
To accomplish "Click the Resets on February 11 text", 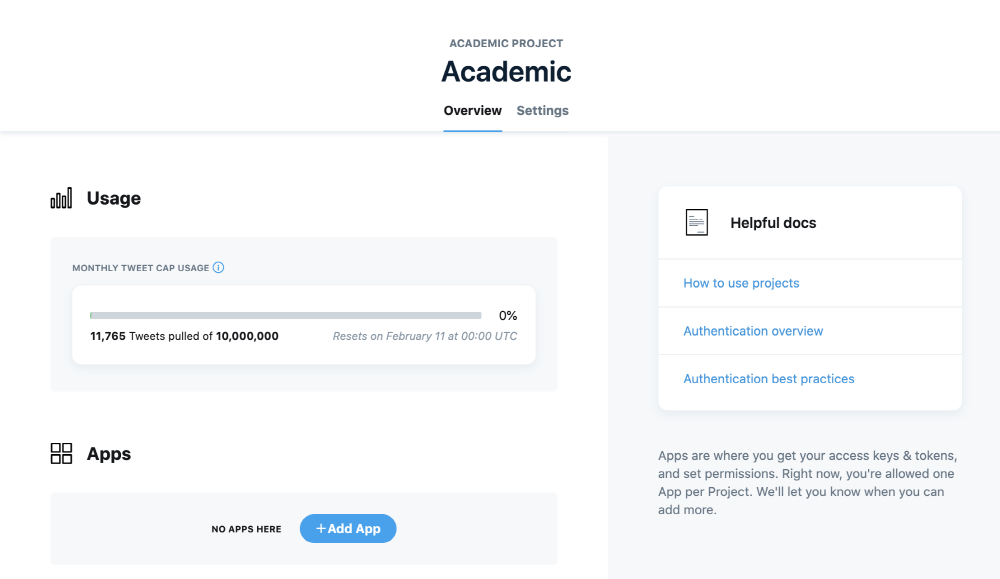I will [x=425, y=336].
